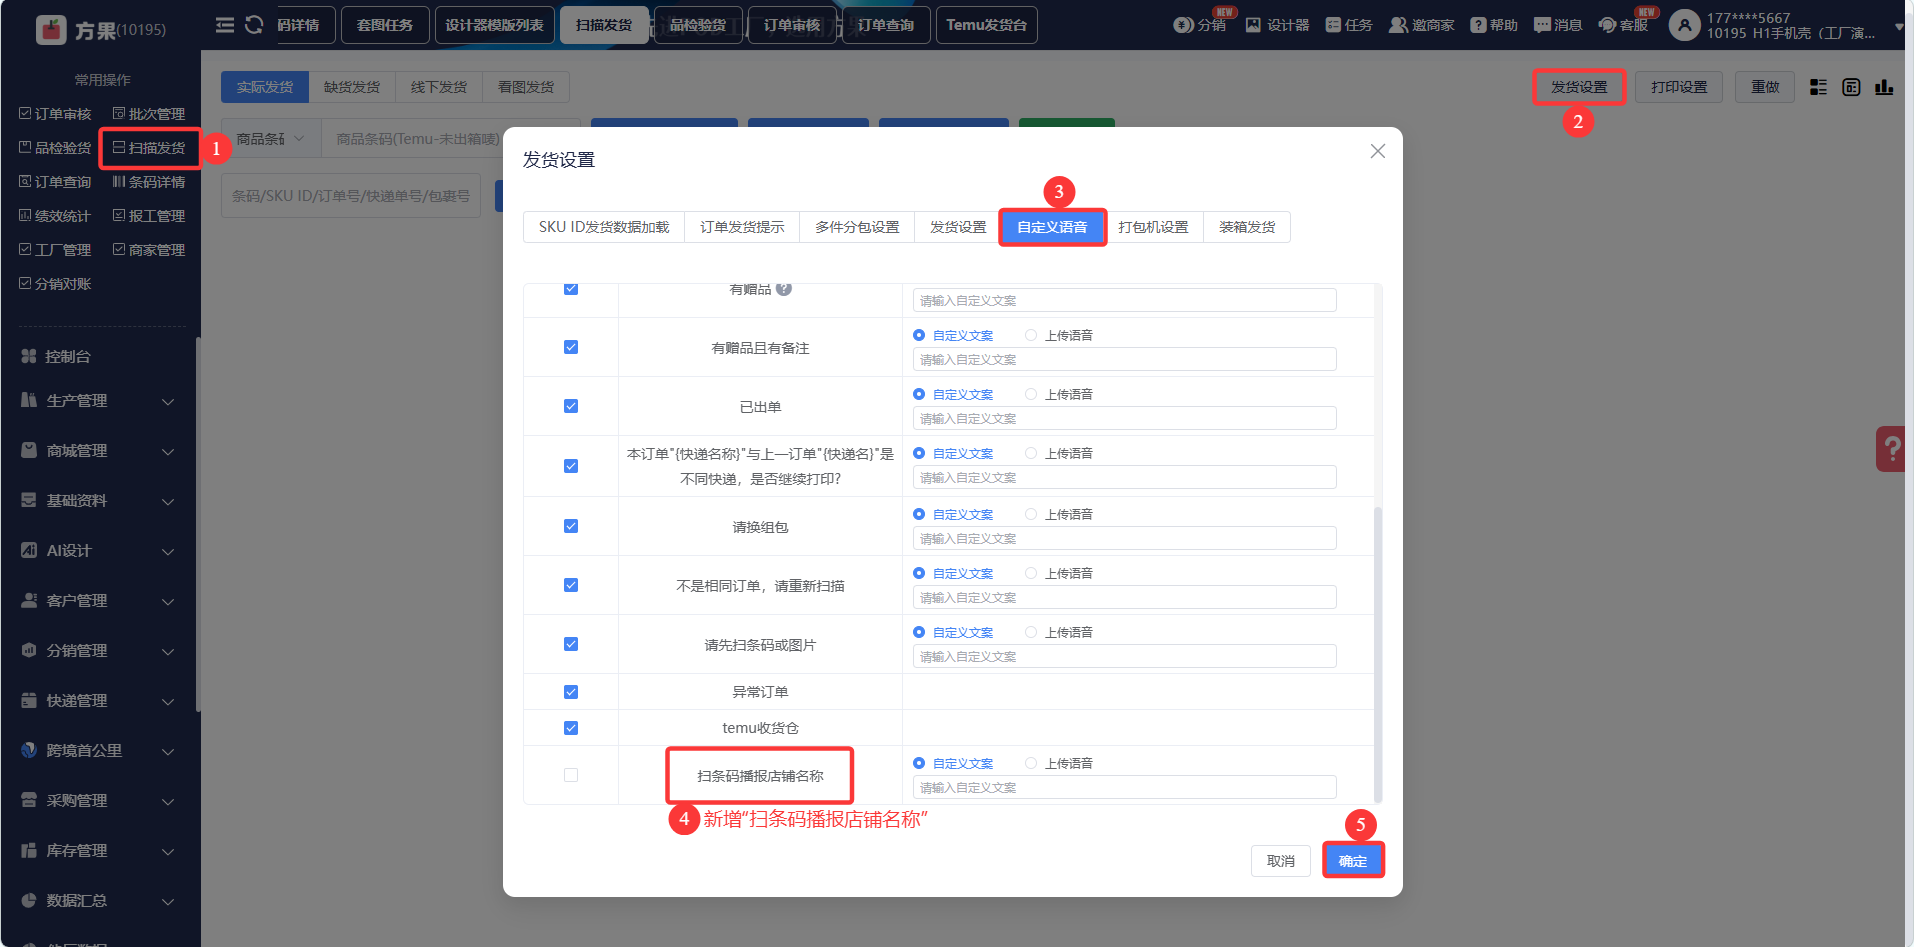This screenshot has height=947, width=1914.
Task: Toggle the 请换组包 checkbox
Action: click(x=571, y=526)
